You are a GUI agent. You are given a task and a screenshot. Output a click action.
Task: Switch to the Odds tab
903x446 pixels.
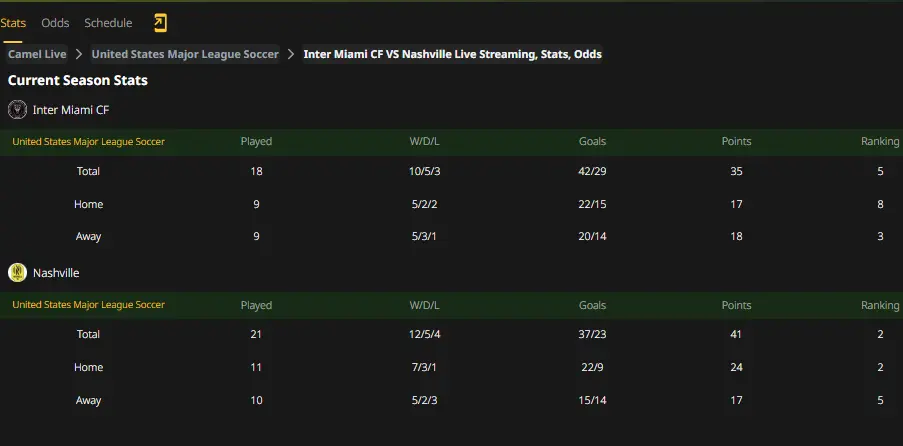pyautogui.click(x=55, y=23)
